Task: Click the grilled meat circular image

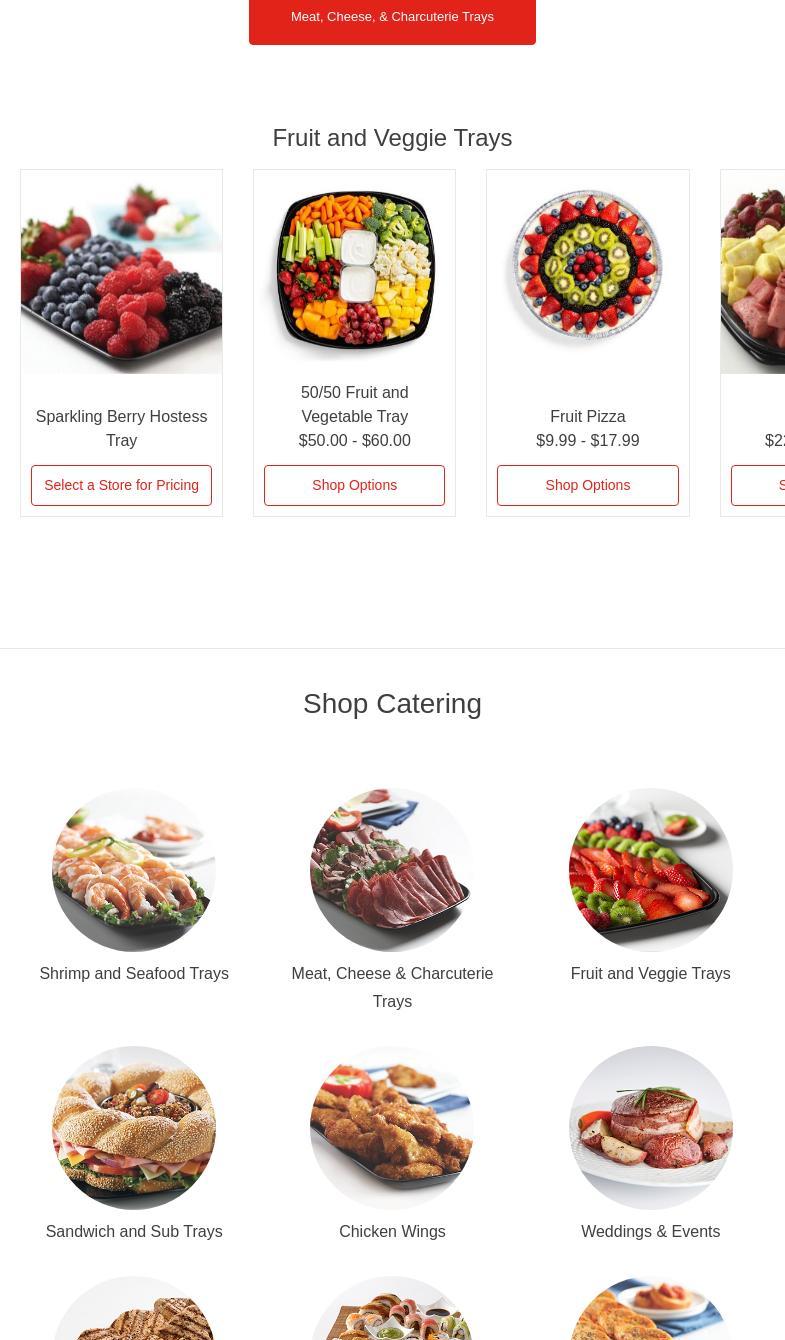Action: coord(134,1308)
